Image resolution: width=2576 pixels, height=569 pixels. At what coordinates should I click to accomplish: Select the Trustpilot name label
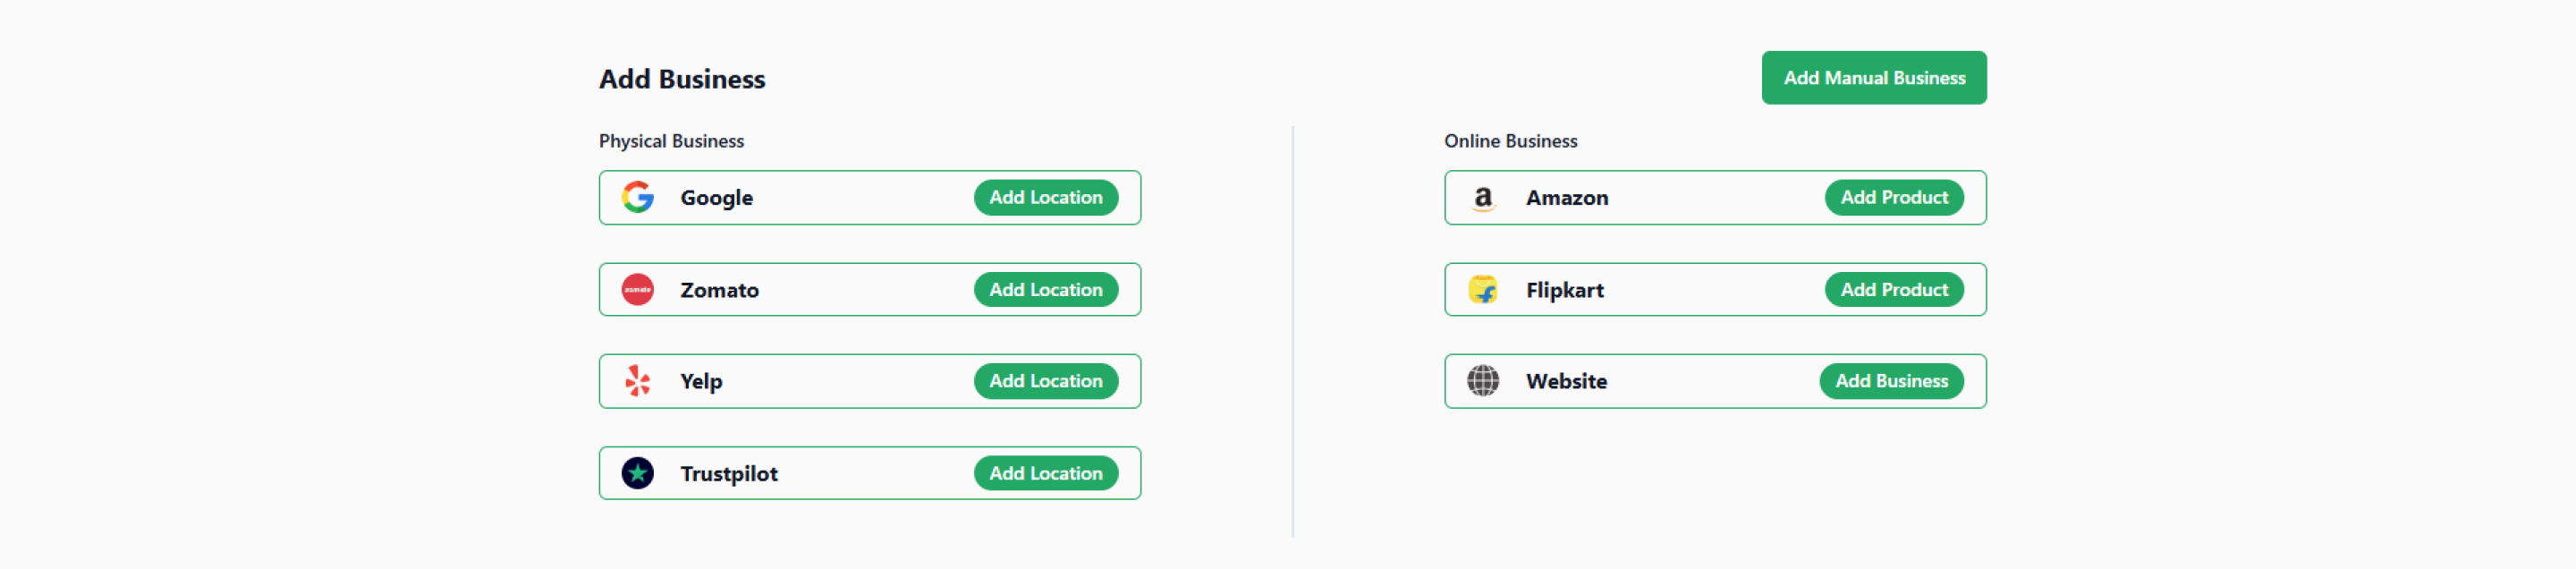(x=728, y=474)
